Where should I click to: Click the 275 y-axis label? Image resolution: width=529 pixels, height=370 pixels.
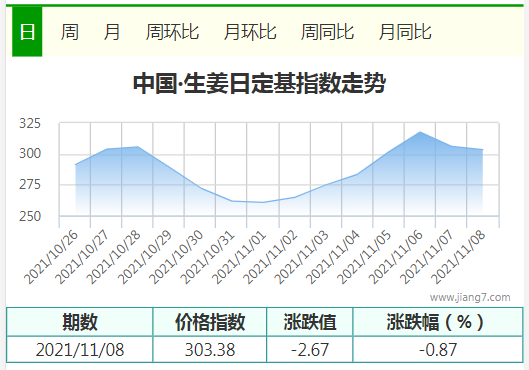[30, 185]
